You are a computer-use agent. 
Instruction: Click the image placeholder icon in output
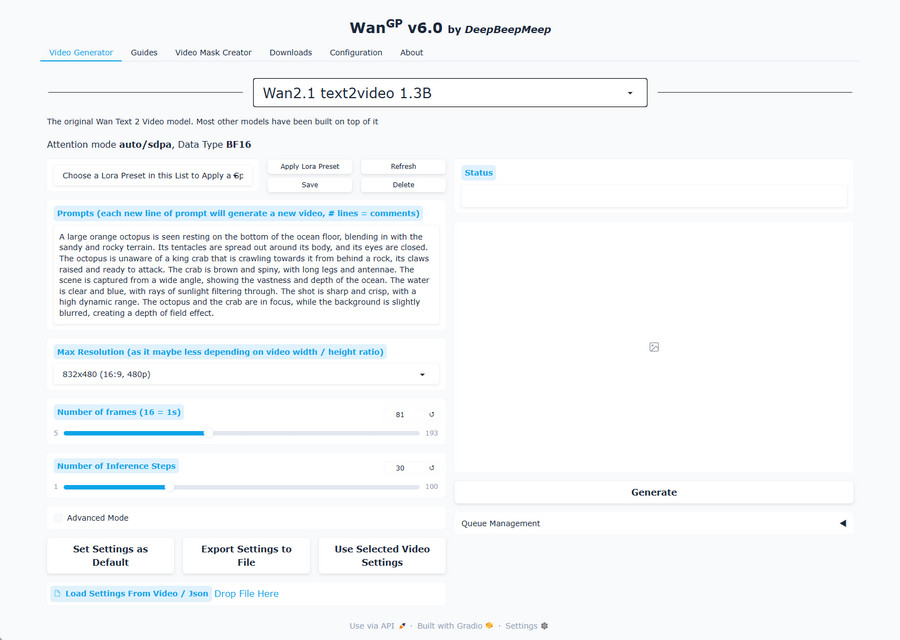click(654, 347)
